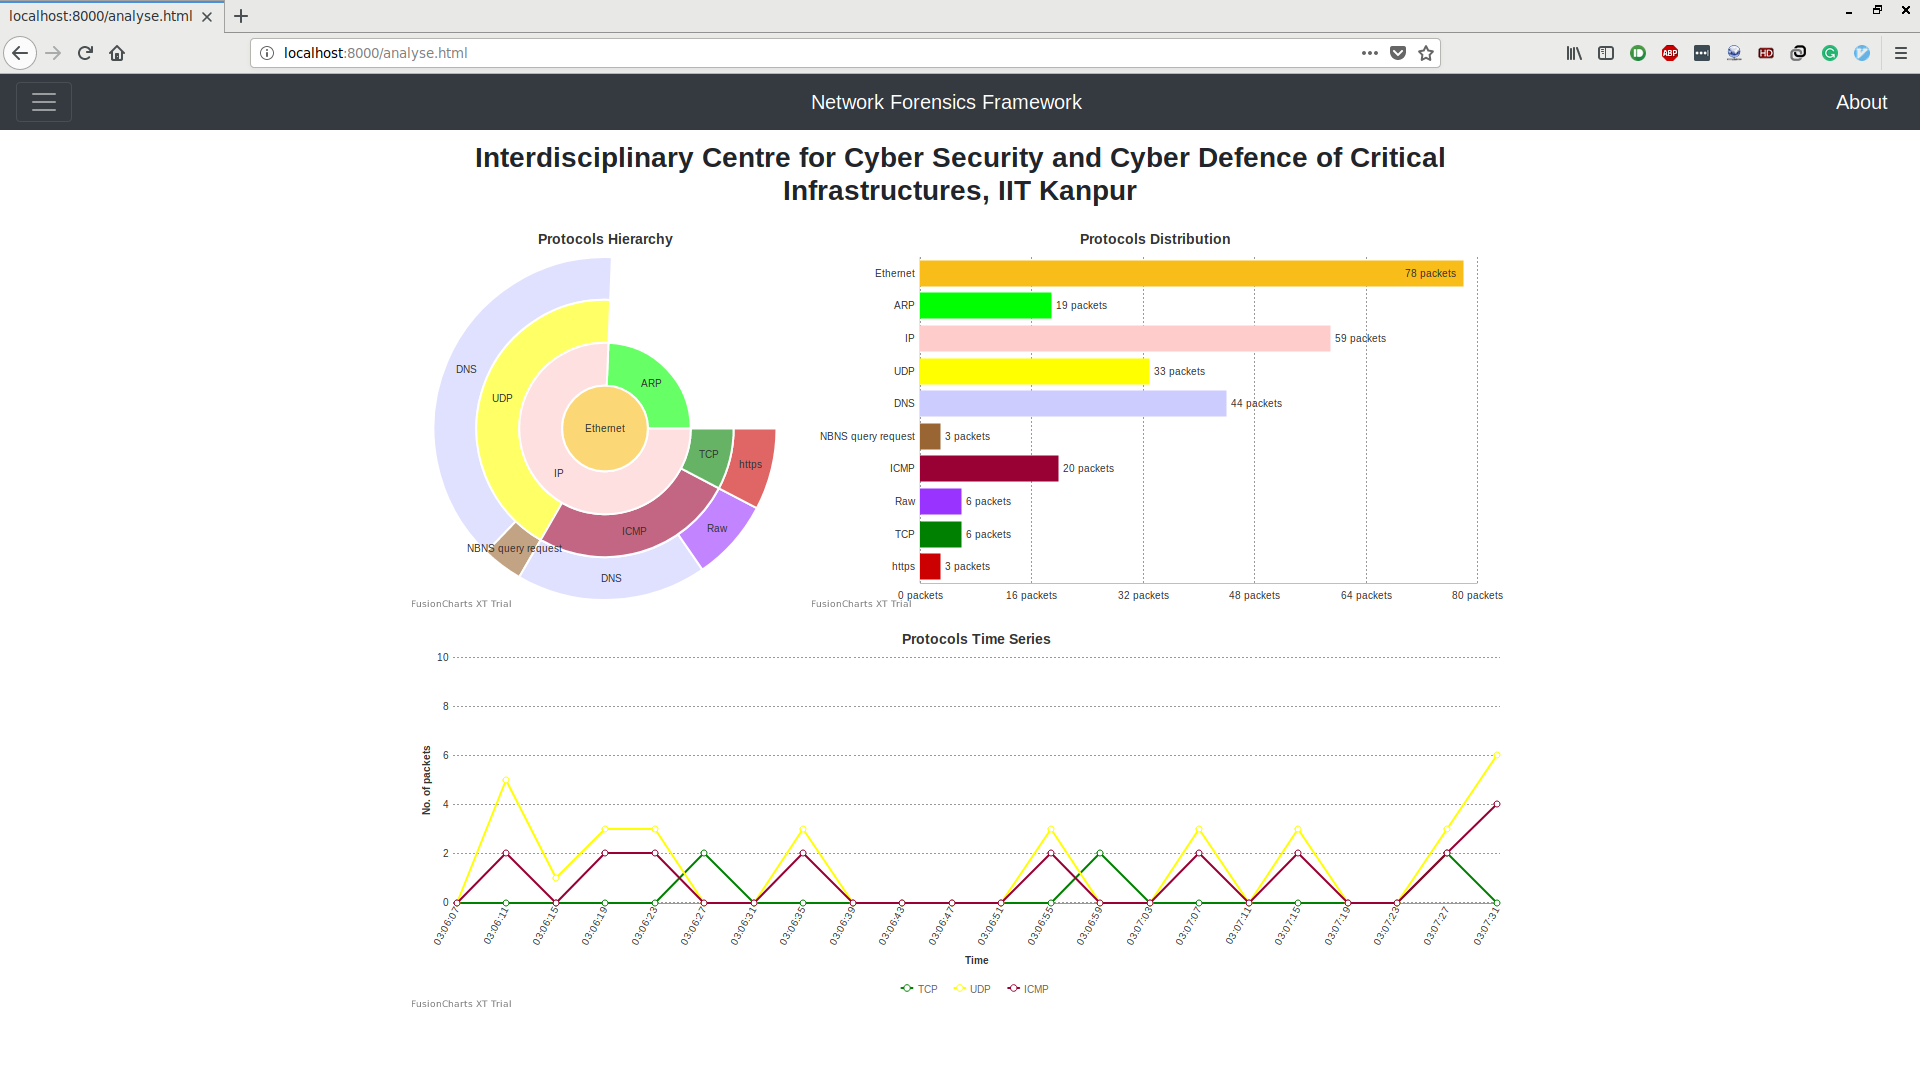This screenshot has height=1080, width=1920.
Task: Open the navbar hamburger menu
Action: click(x=44, y=102)
